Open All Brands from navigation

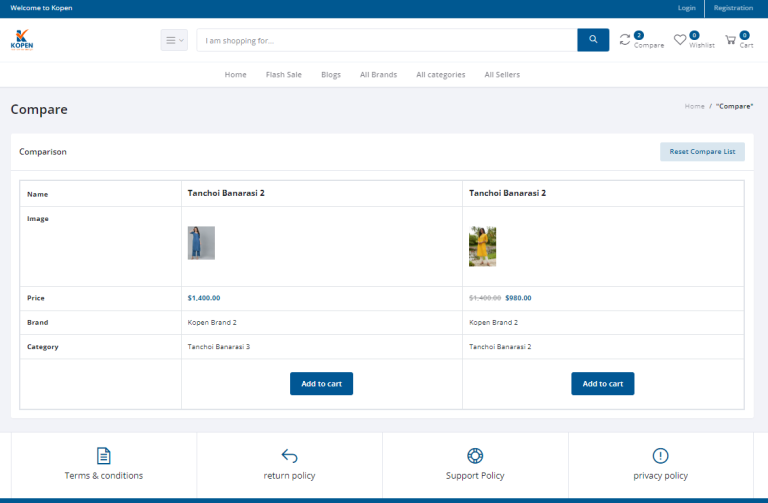pyautogui.click(x=378, y=75)
